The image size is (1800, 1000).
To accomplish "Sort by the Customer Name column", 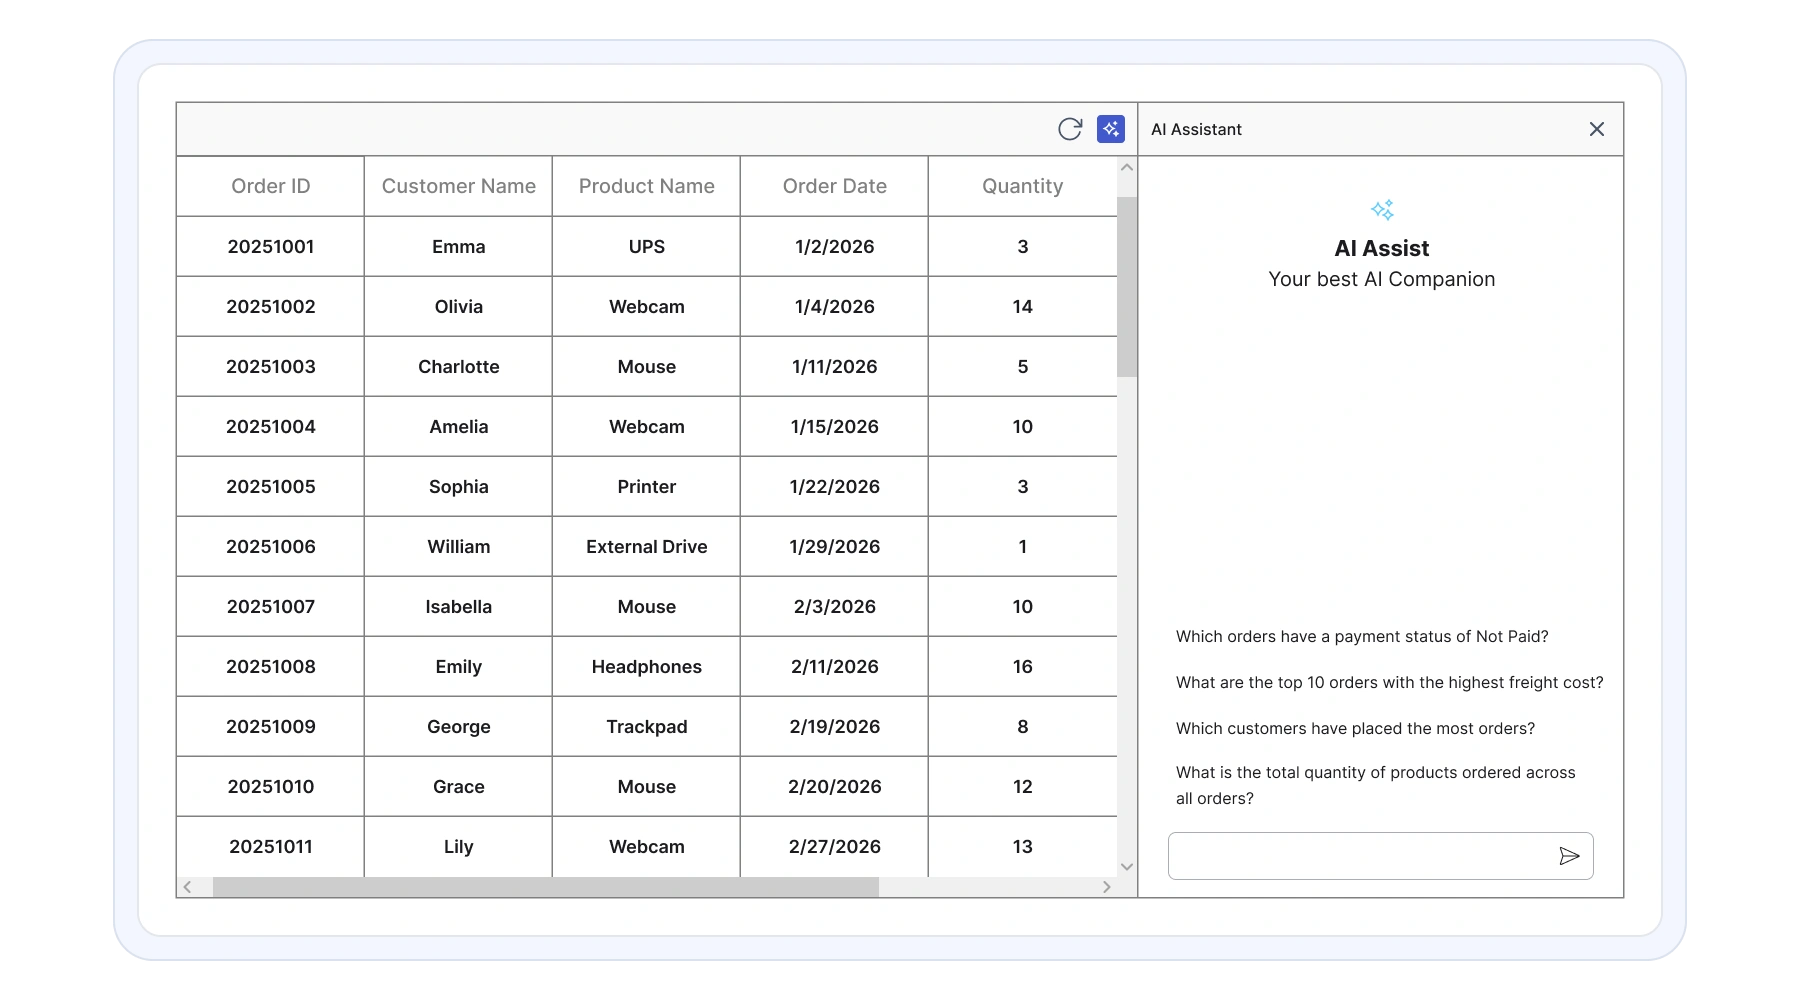I will 457,186.
